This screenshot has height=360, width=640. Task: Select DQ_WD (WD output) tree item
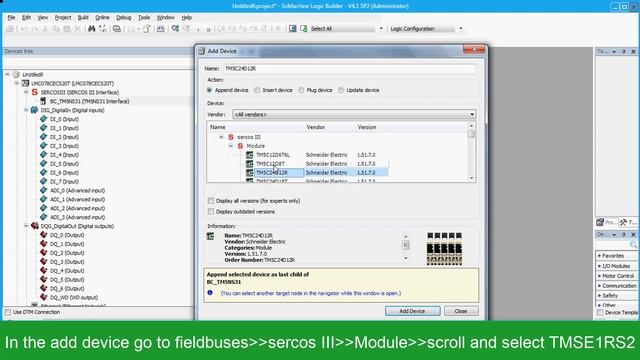(x=74, y=298)
